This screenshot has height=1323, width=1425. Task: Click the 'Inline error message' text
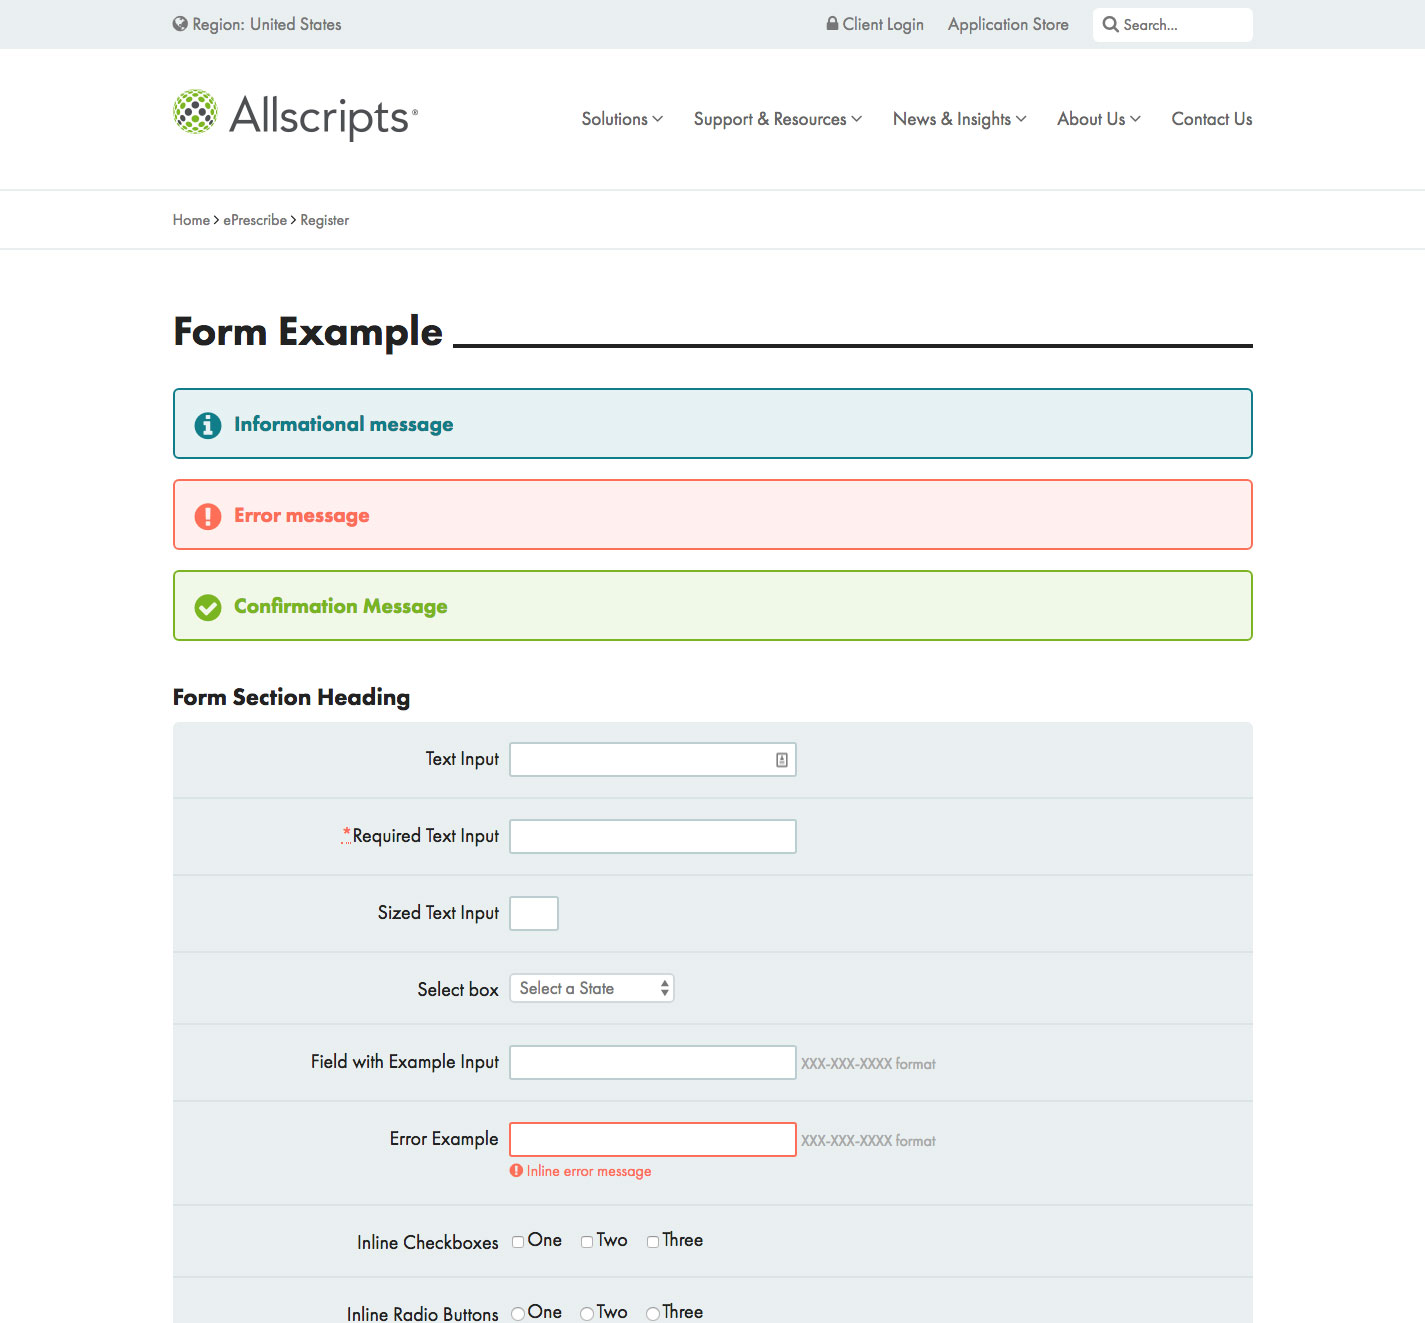click(589, 1171)
